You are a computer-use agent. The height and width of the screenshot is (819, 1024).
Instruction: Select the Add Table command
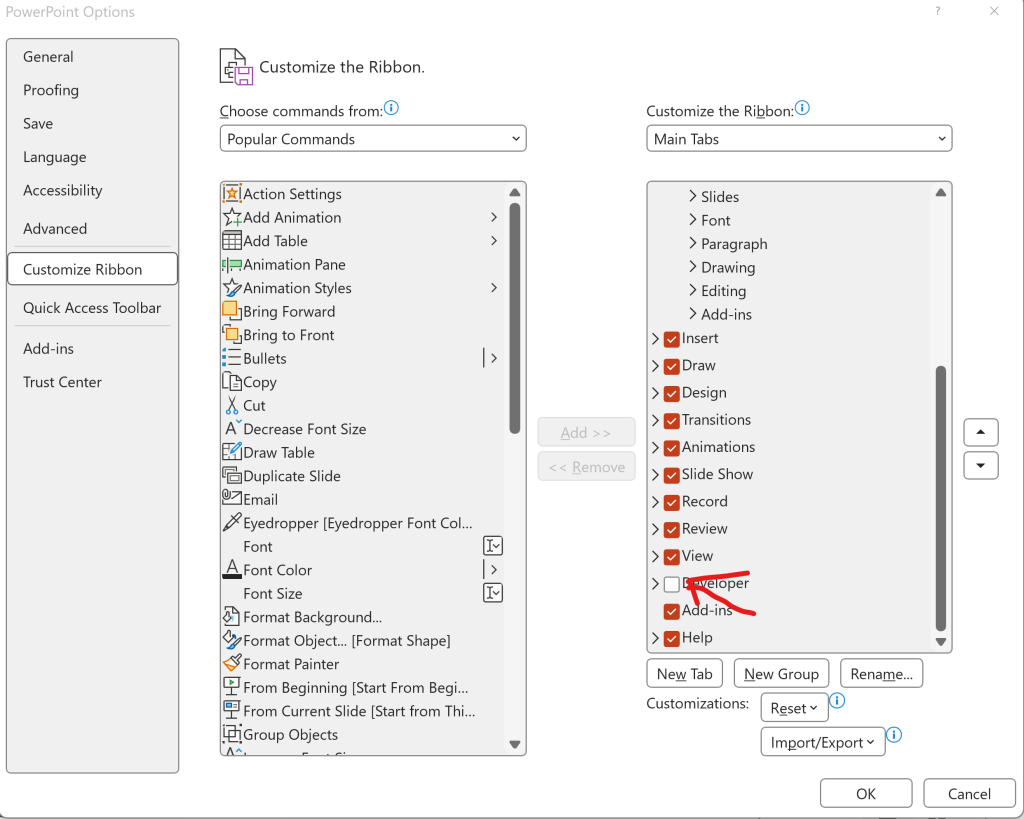coord(274,240)
